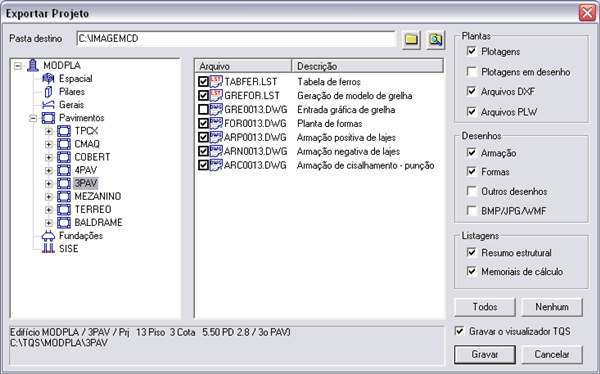600x374 pixels.
Task: Click the Todos button
Action: pos(485,307)
